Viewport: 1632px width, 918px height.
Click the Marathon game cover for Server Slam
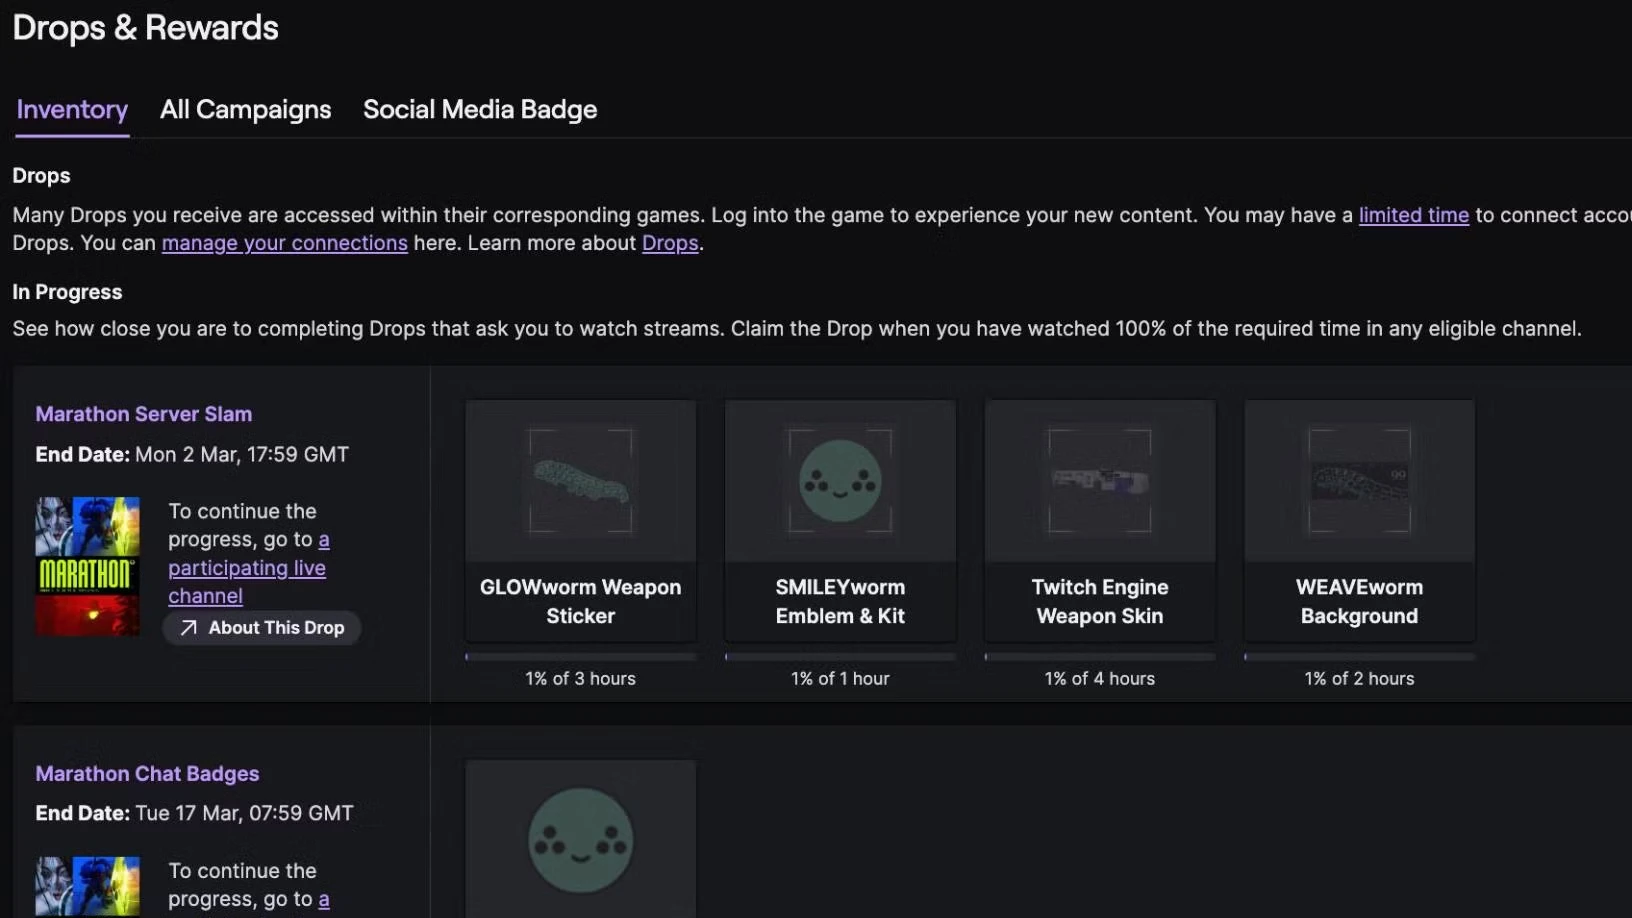(88, 567)
